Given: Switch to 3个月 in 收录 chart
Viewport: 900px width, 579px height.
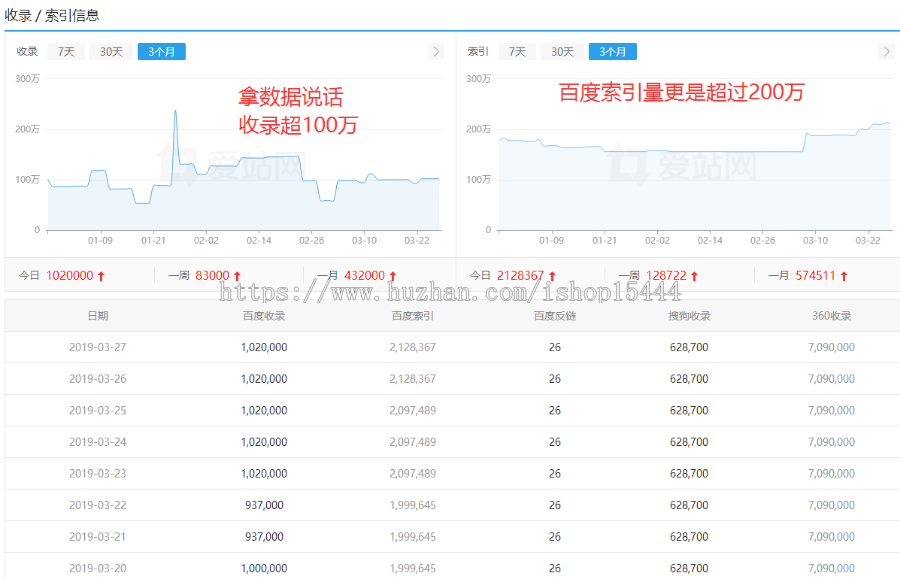Looking at the screenshot, I should tap(161, 51).
